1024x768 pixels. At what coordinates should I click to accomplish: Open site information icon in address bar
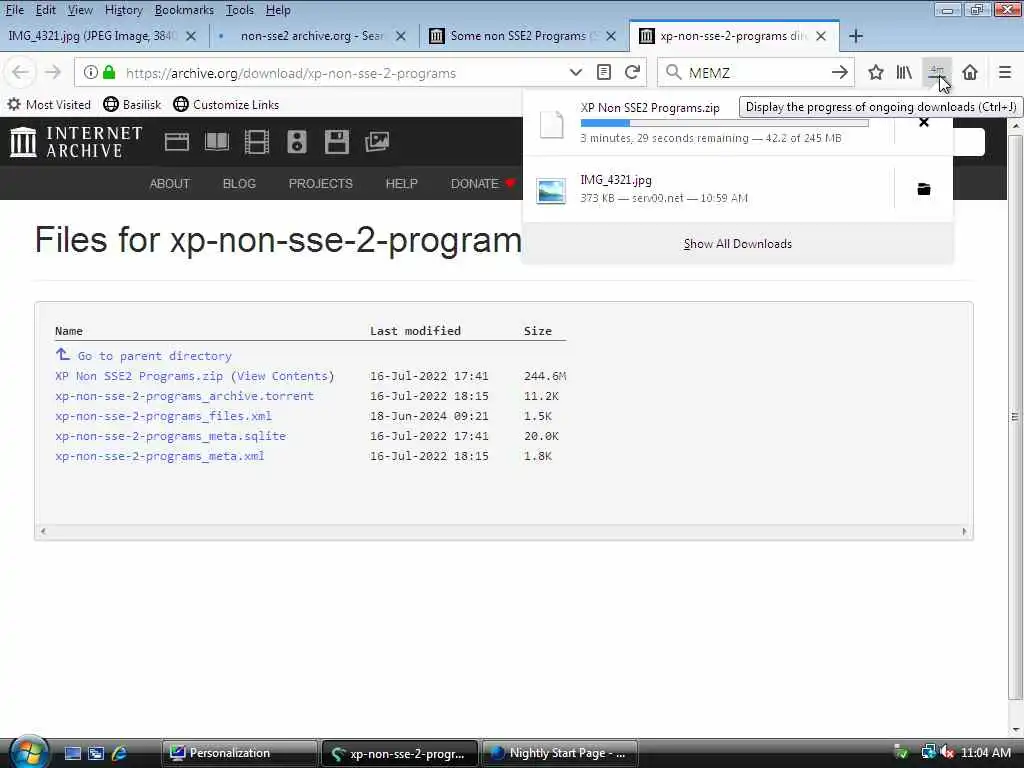tap(91, 72)
